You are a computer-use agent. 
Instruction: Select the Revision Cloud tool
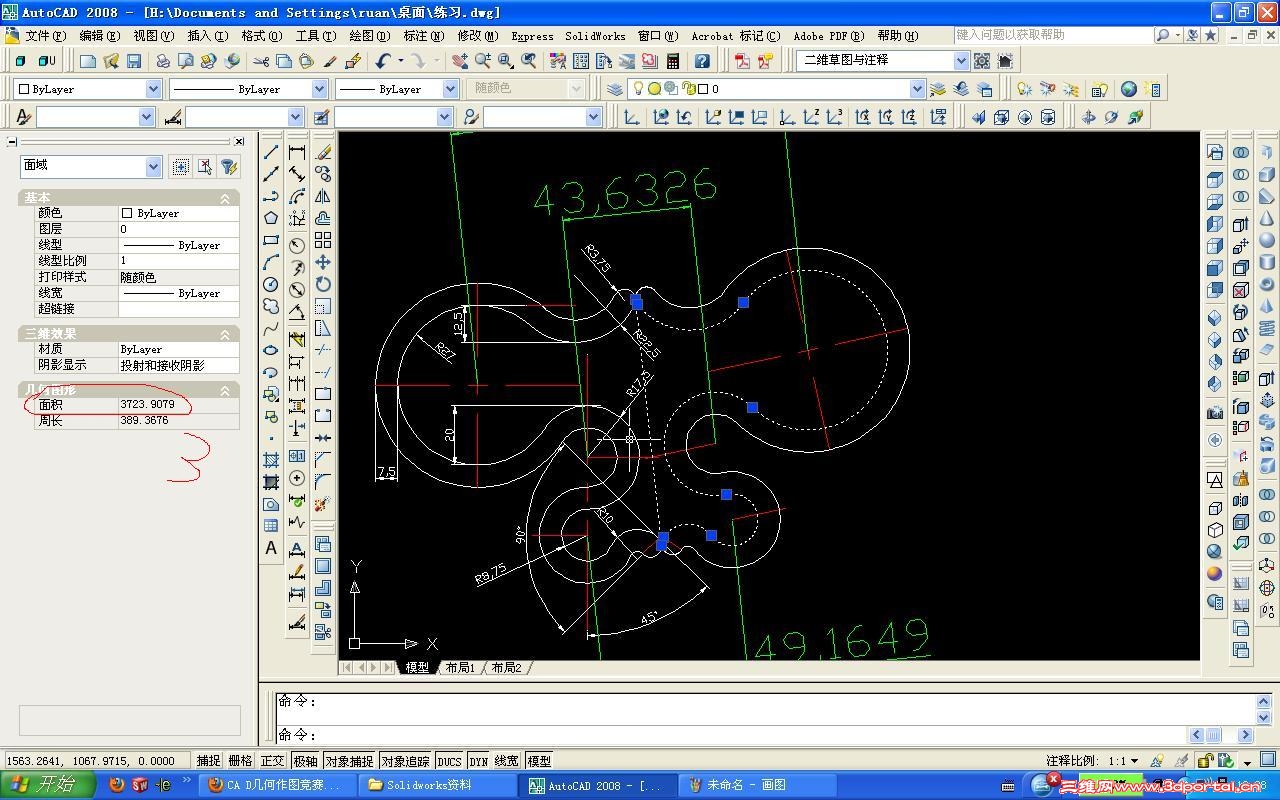click(271, 306)
